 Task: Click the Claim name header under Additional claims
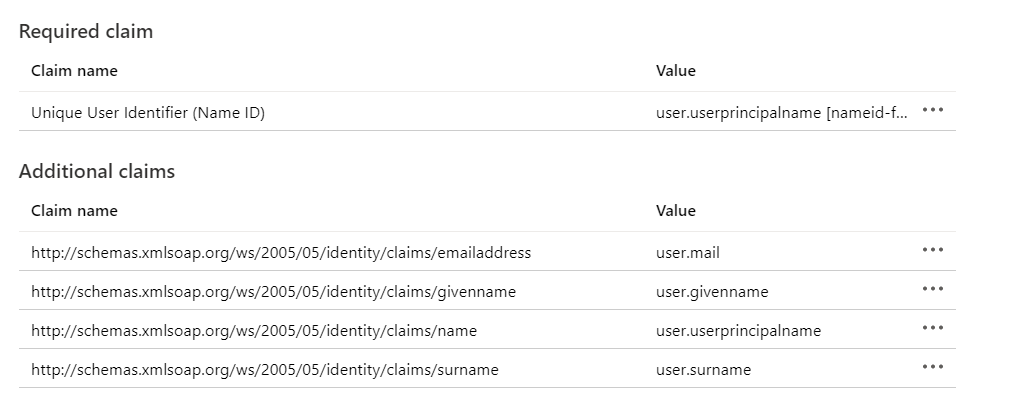point(74,211)
